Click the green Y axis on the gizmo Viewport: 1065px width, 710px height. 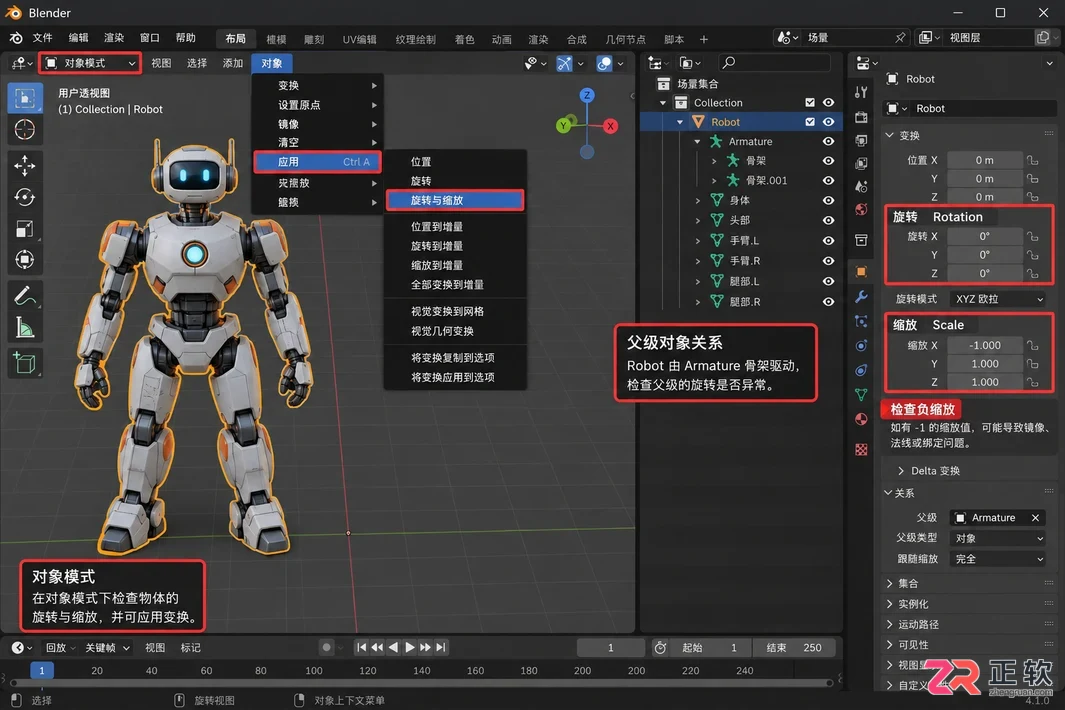tap(563, 126)
